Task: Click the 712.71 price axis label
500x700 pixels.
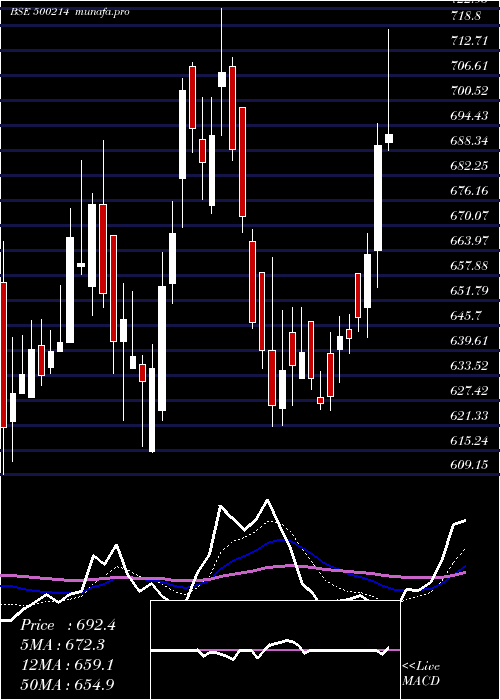Action: (468, 41)
